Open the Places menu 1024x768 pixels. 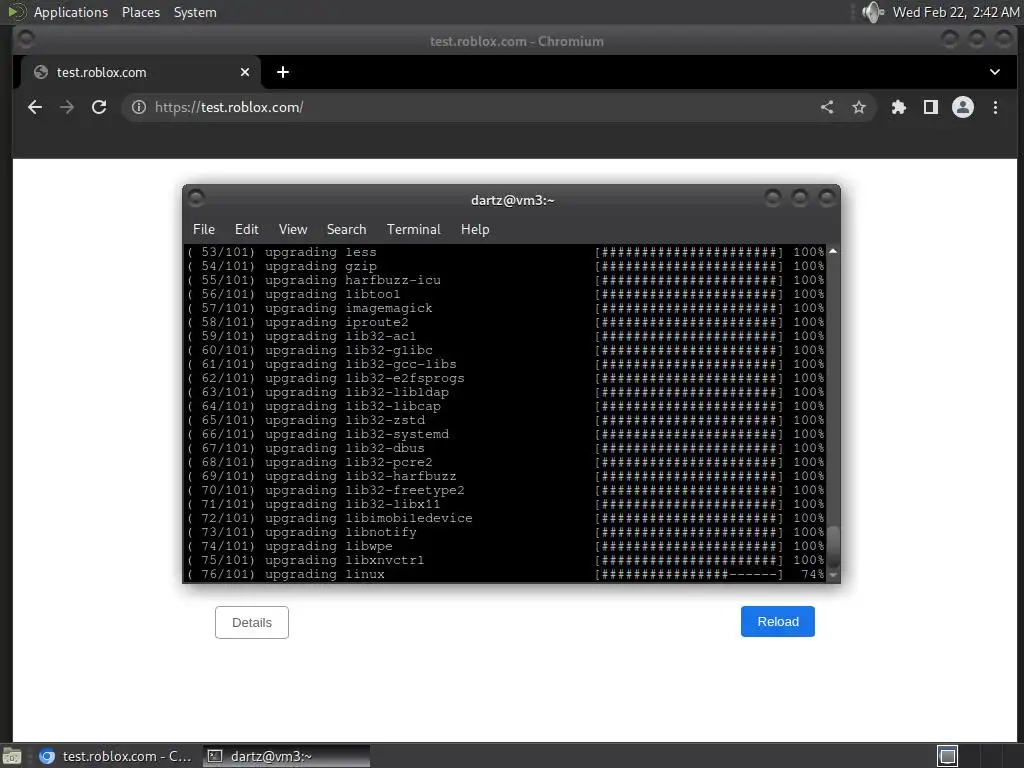[x=141, y=12]
